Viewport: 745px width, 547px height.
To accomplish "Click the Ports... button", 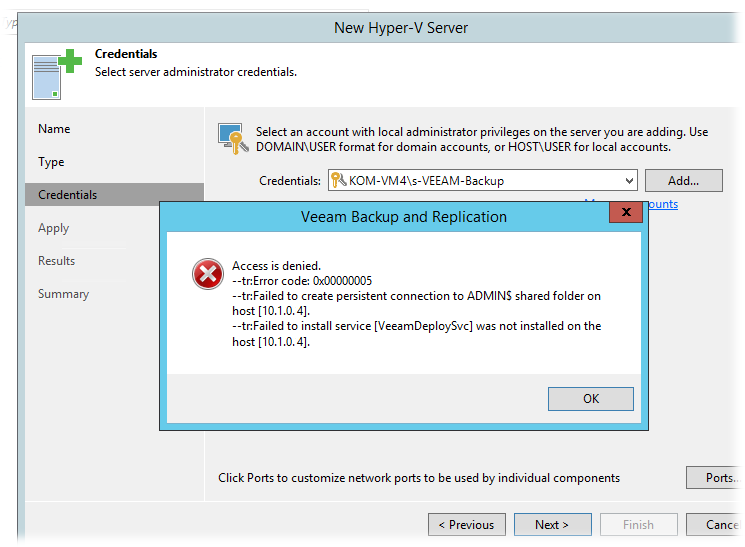I will [715, 478].
